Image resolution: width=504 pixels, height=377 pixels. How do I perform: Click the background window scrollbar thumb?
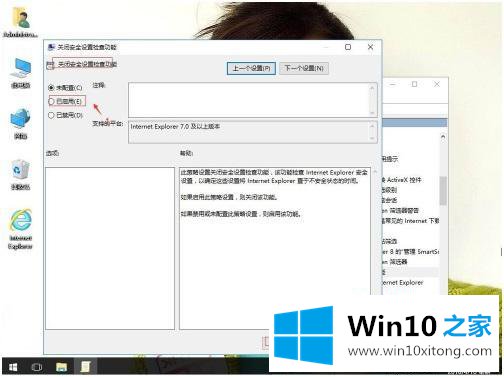[443, 190]
